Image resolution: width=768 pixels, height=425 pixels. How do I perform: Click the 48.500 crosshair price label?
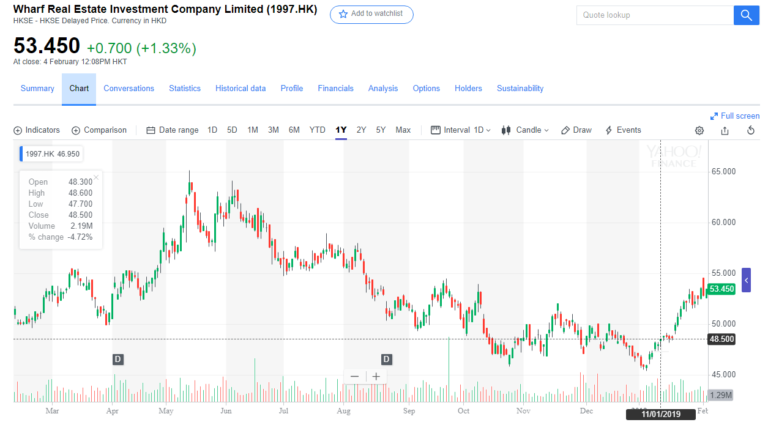(x=721, y=339)
